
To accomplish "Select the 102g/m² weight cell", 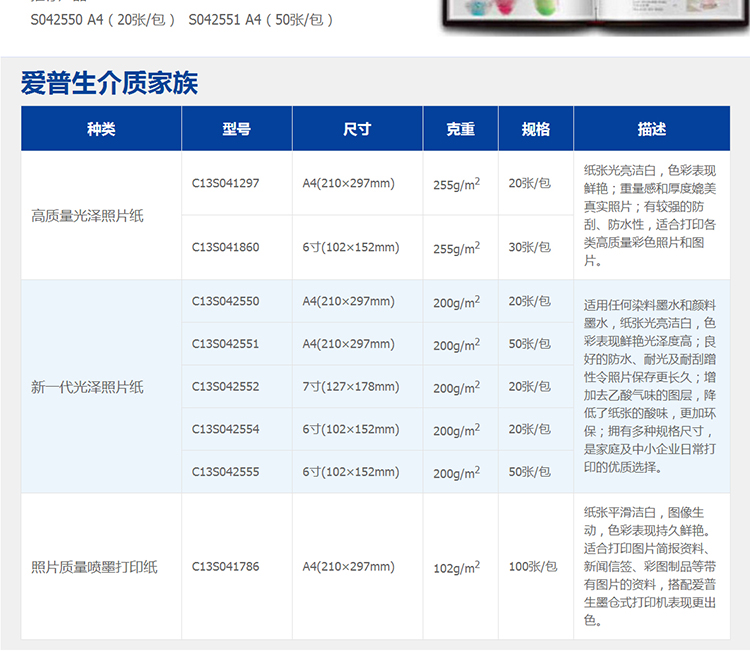I will 456,567.
